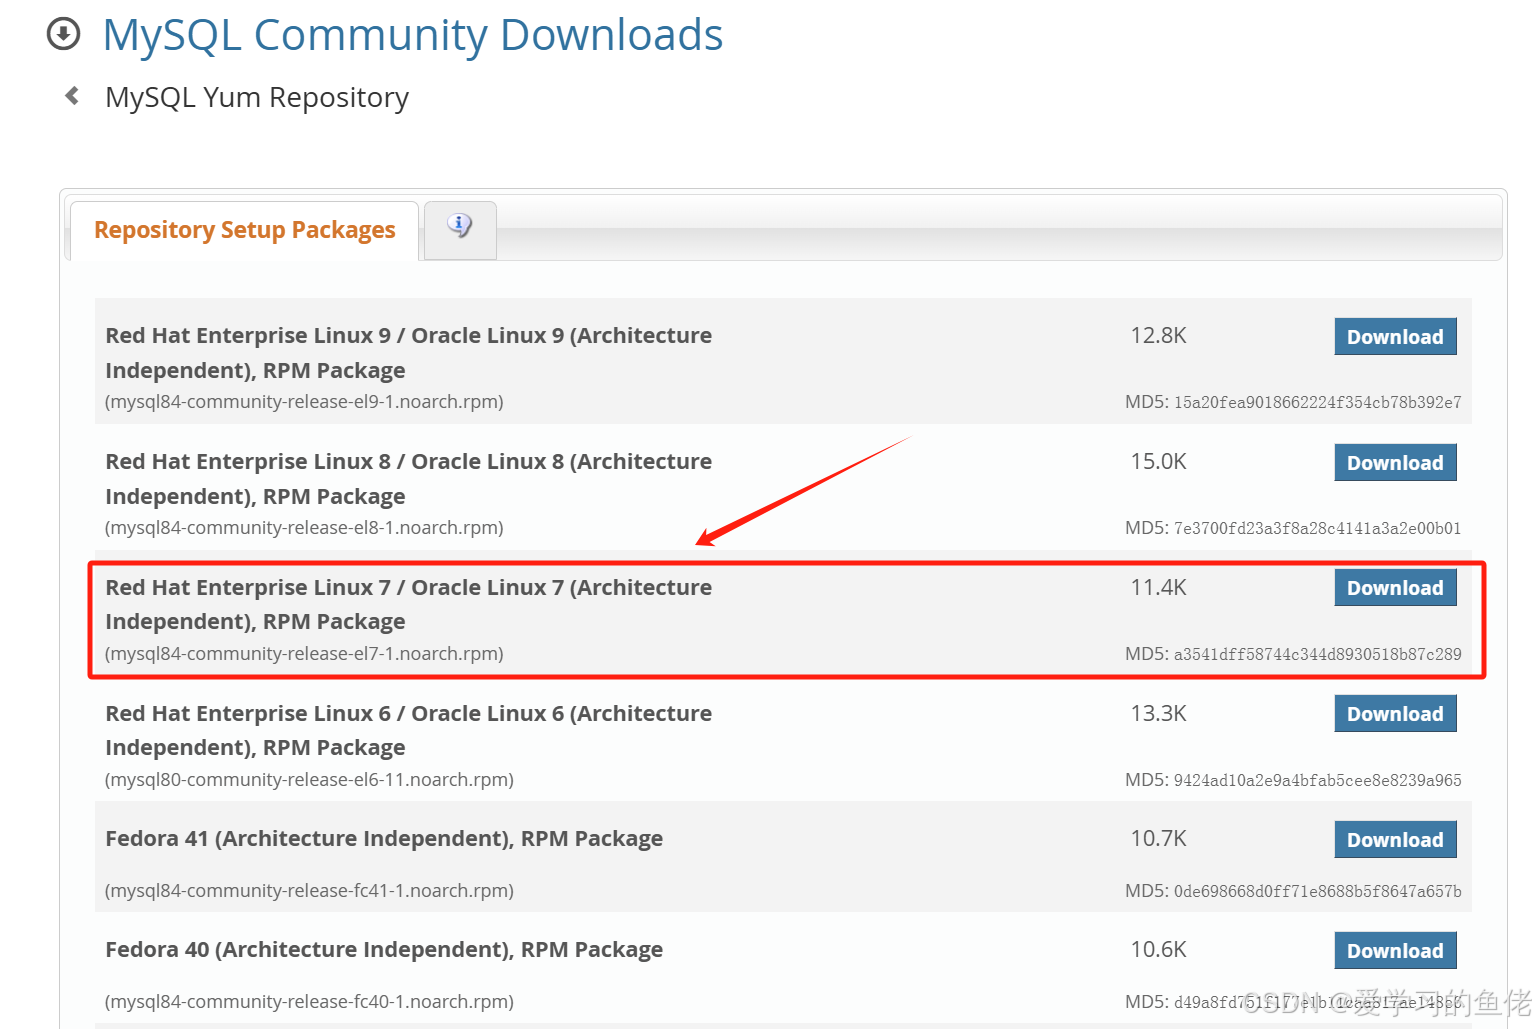Click the Red Hat Enterprise Linux 7 package title
Screen dimensions: 1536x1029
tap(408, 604)
